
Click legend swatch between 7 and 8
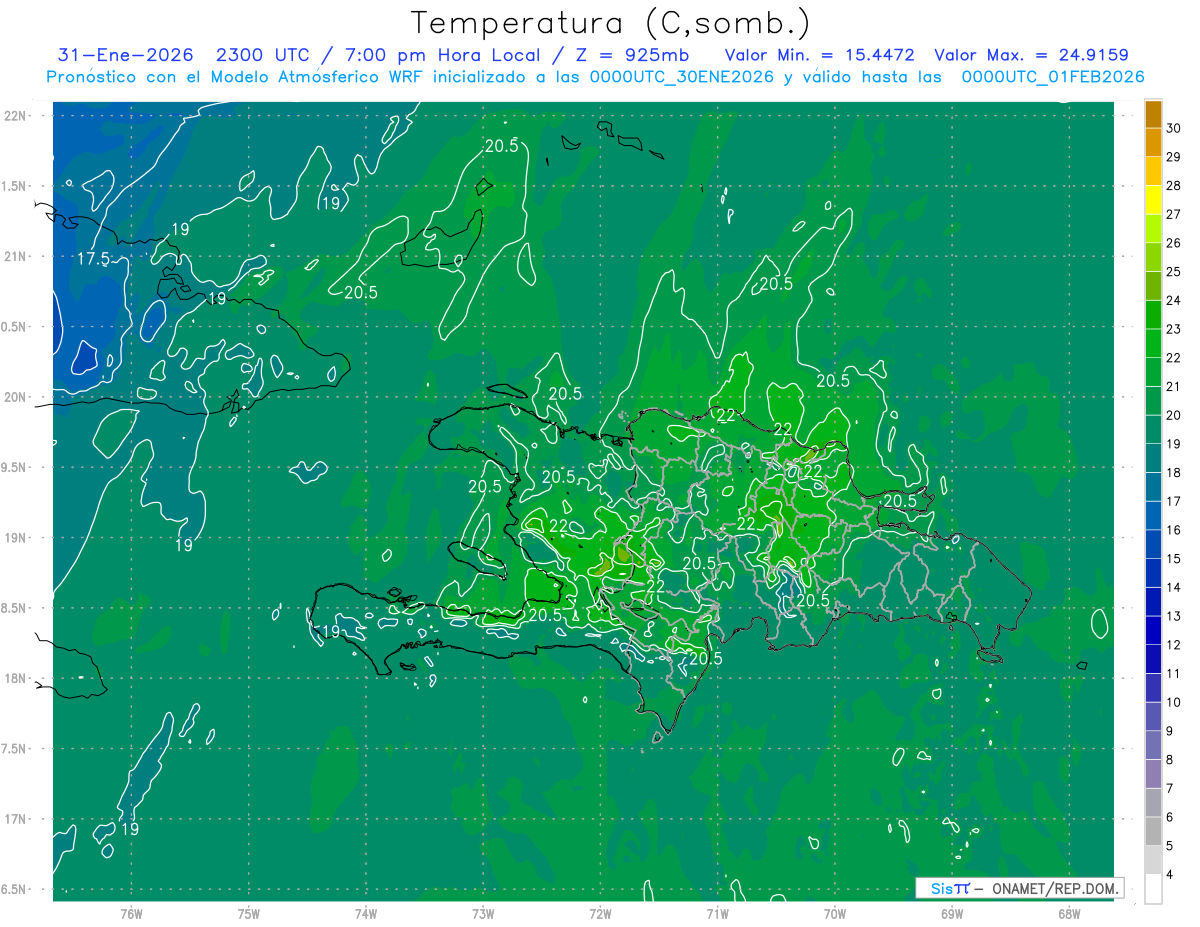[x=1153, y=774]
